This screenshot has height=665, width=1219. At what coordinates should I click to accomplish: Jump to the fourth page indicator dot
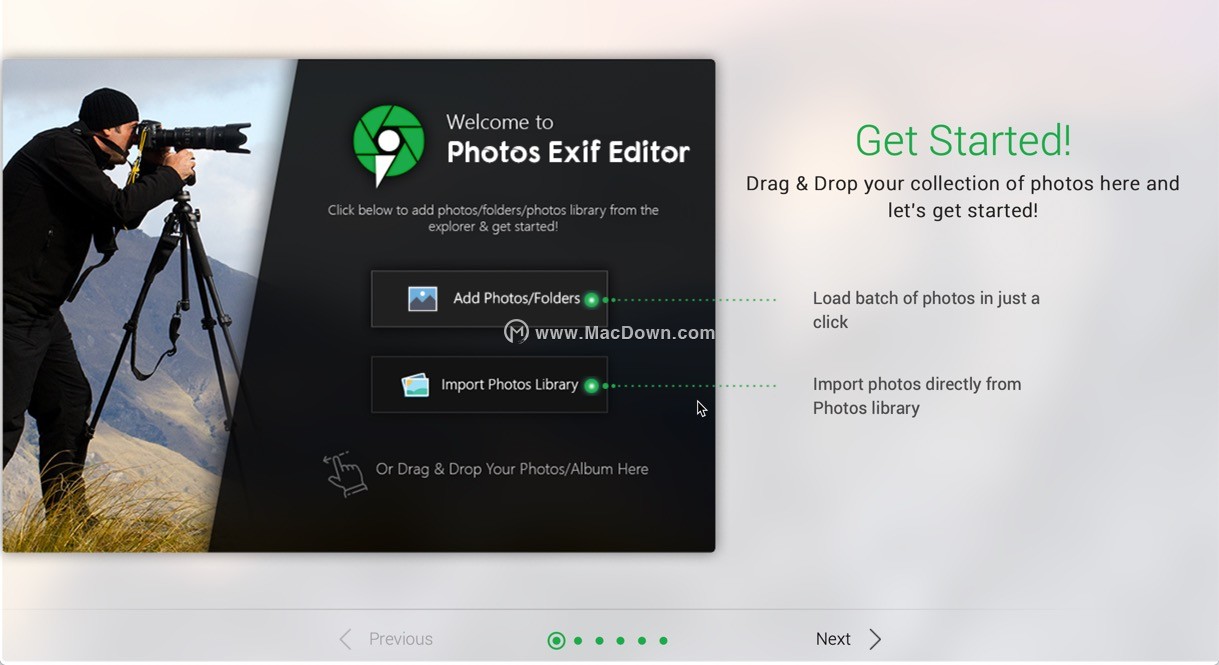(621, 641)
